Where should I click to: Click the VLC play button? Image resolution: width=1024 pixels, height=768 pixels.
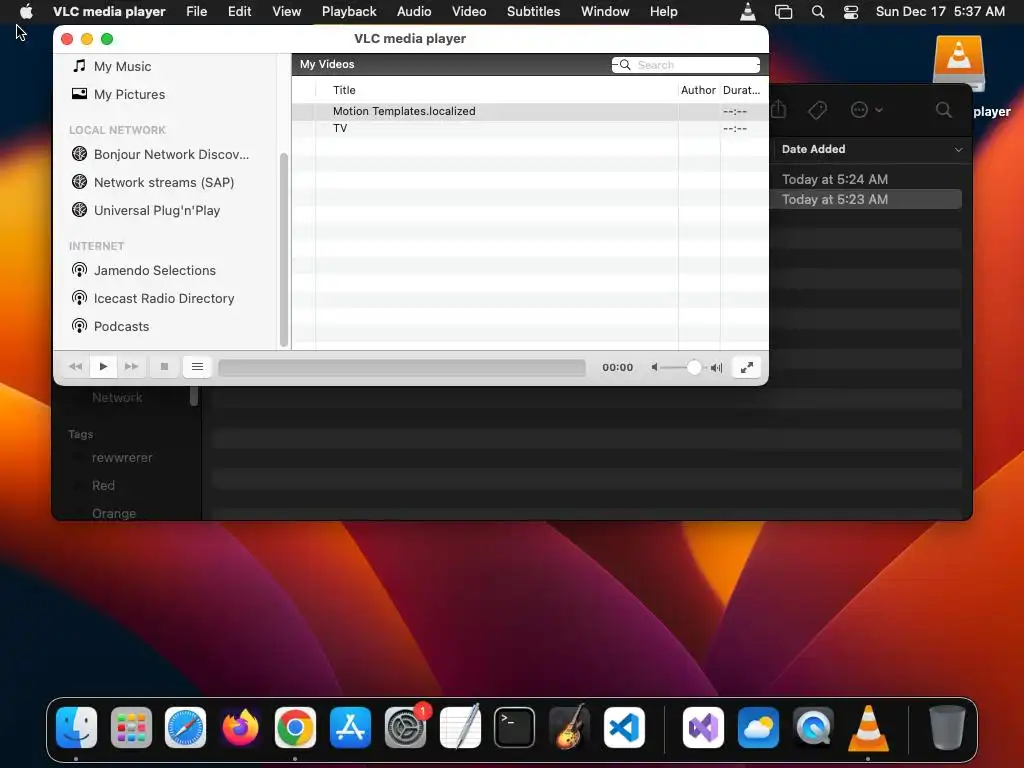coord(103,367)
